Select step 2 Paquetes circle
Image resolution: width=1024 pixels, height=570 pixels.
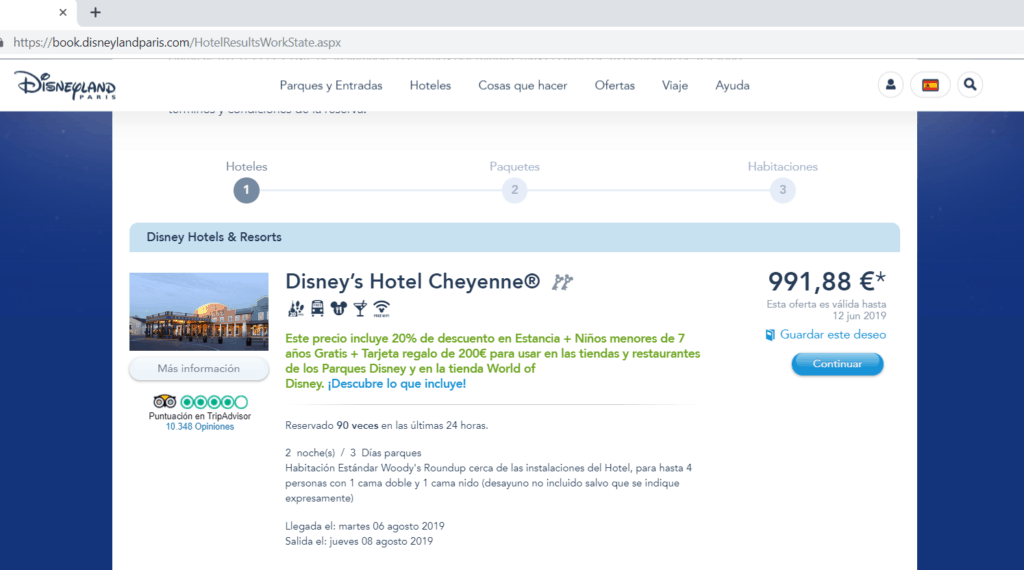coord(515,190)
